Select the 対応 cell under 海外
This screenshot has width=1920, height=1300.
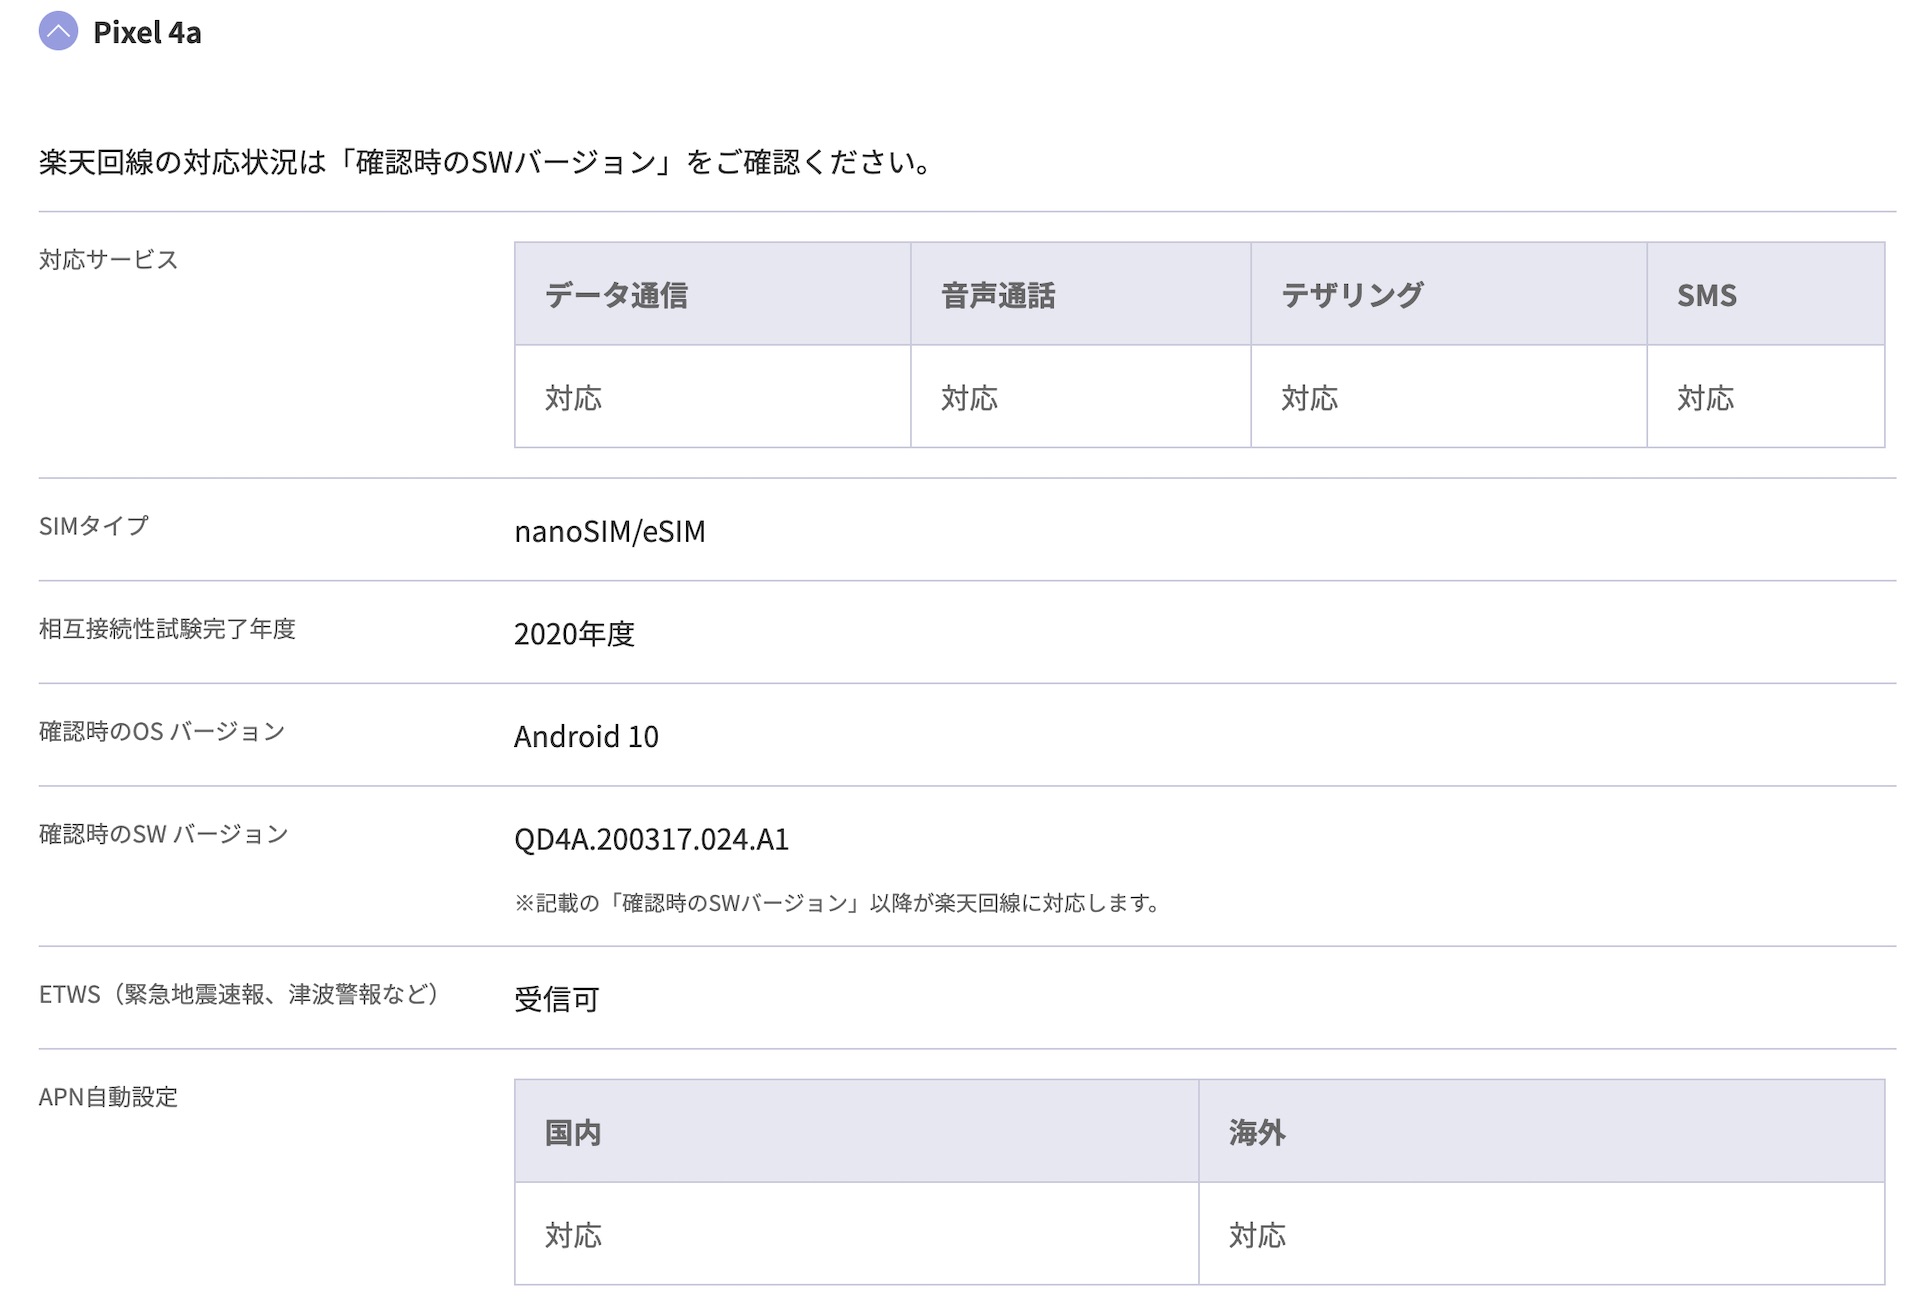[x=1257, y=1235]
